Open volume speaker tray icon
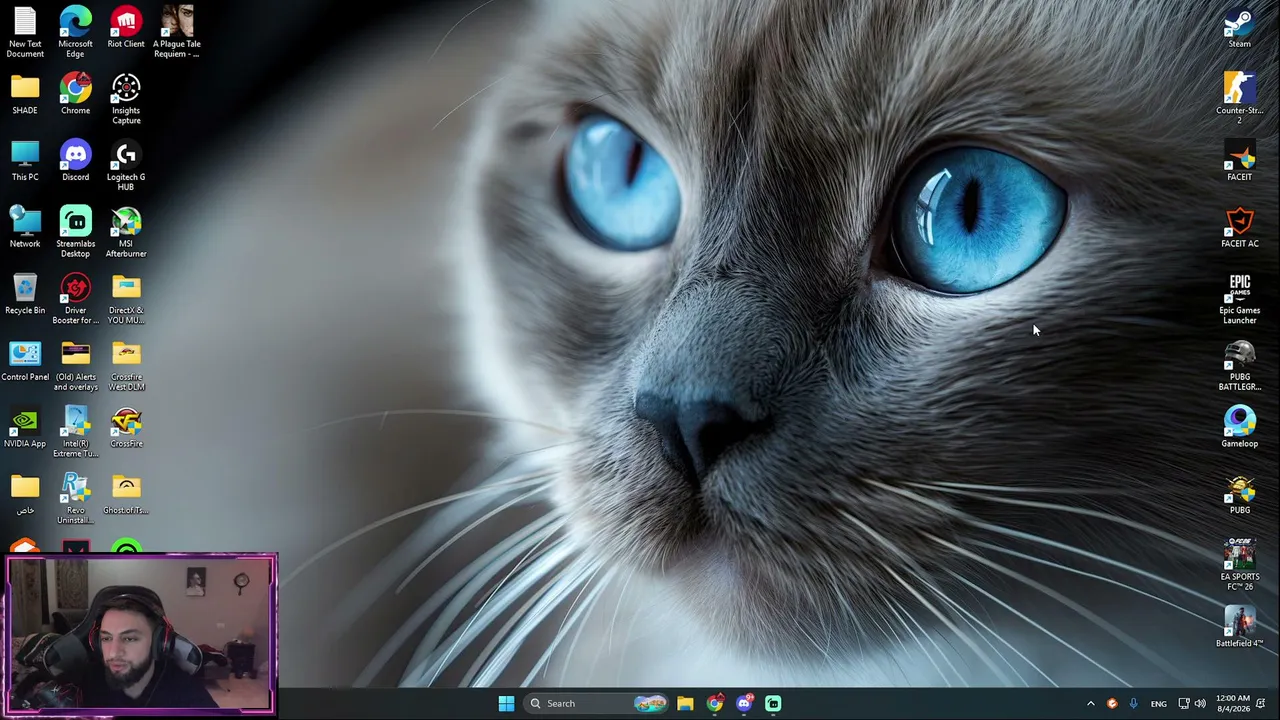 pos(1199,703)
